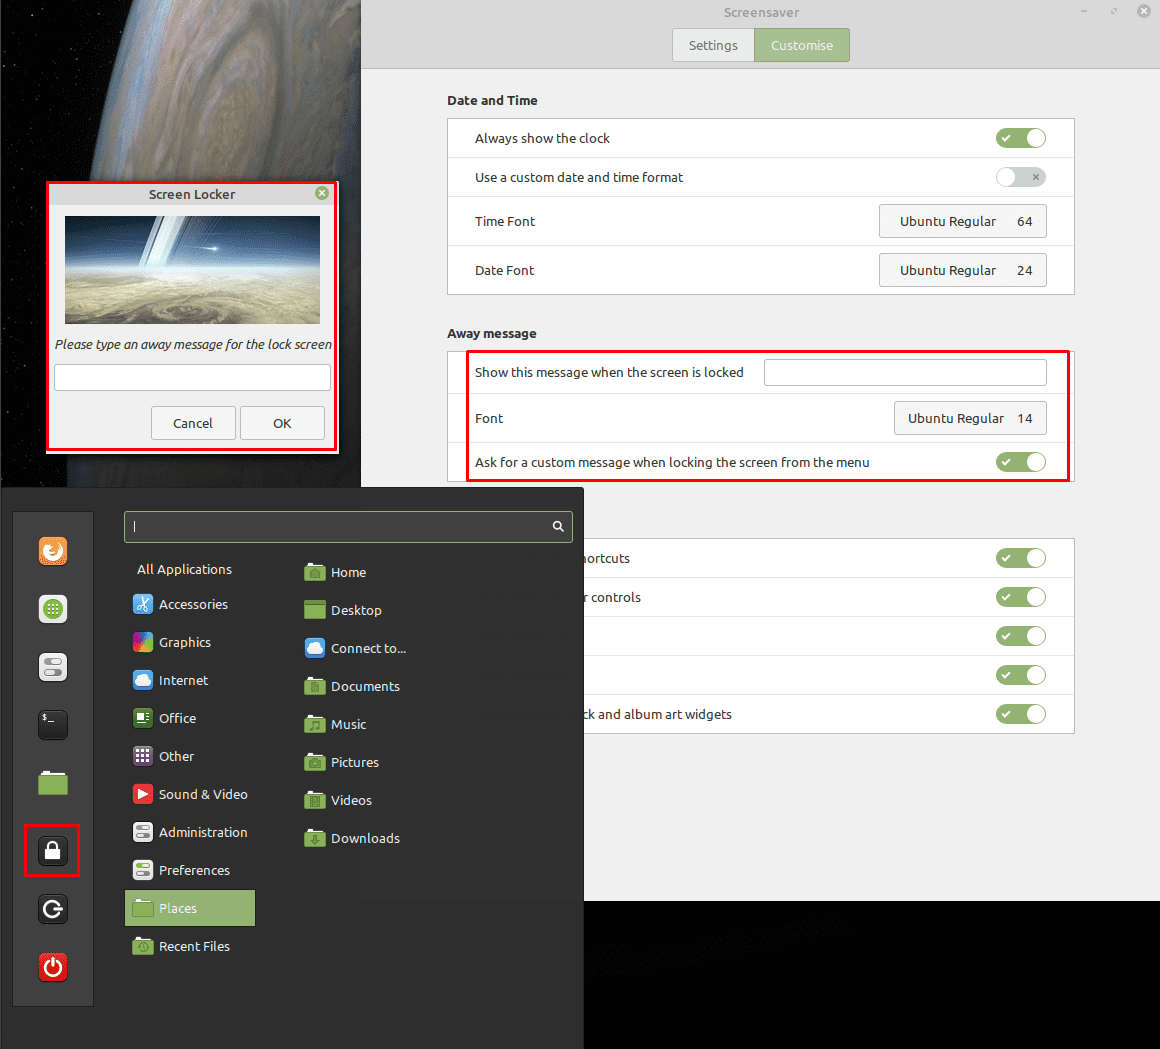This screenshot has height=1049, width=1160.
Task: Open Date Font chooser Ubuntu Regular 24
Action: pyautogui.click(x=962, y=270)
